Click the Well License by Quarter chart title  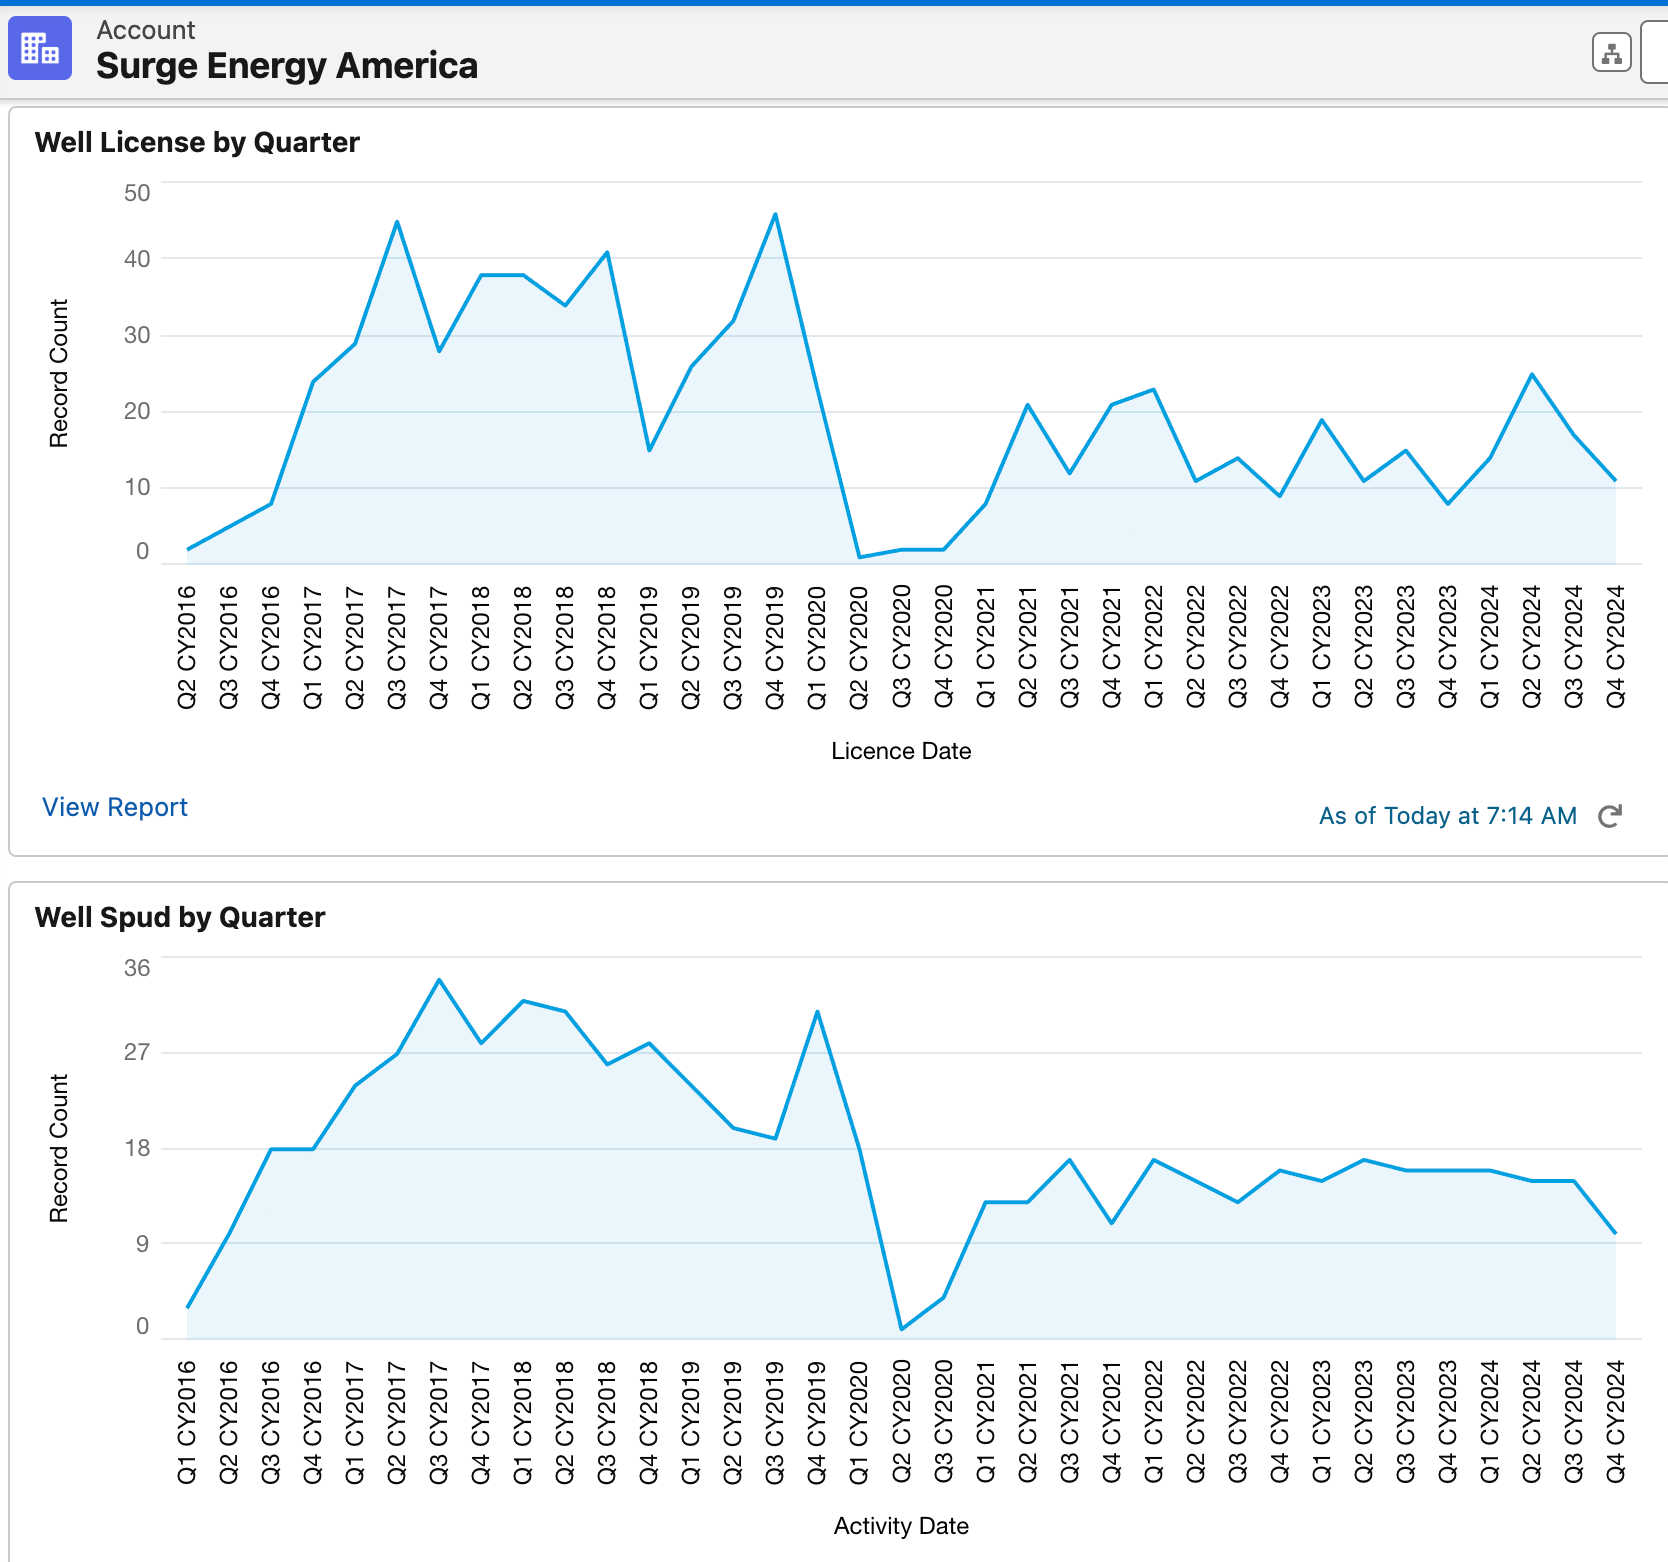tap(197, 142)
